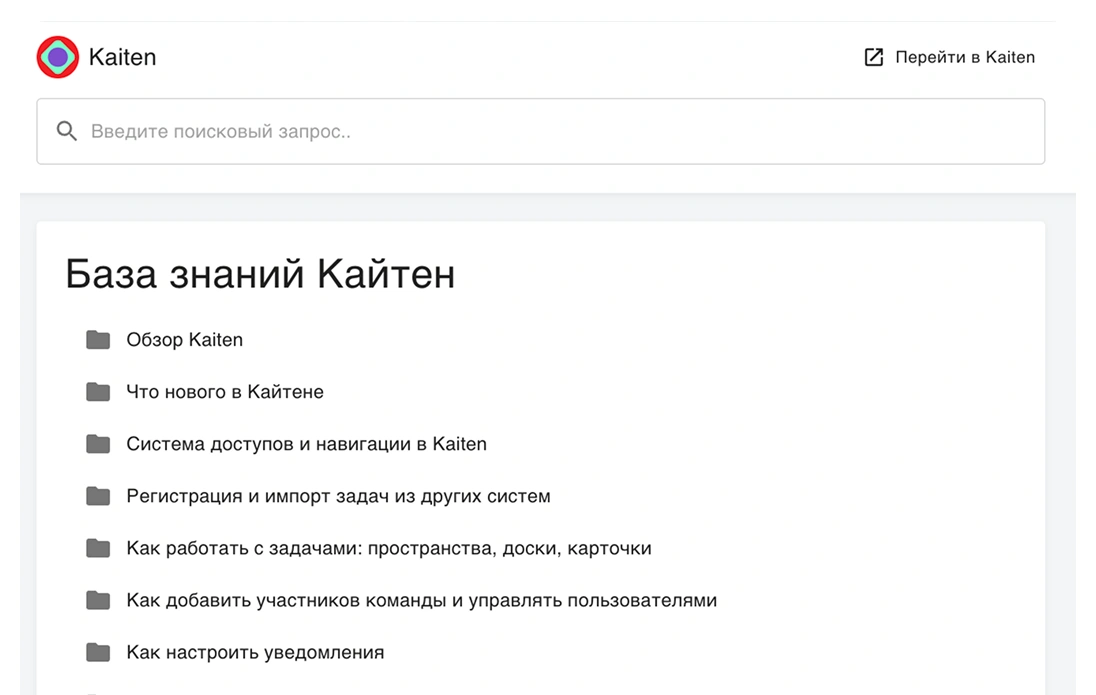Open Регистрация и импорт задач из других систем
The width and height of the screenshot is (1096, 695).
point(338,495)
